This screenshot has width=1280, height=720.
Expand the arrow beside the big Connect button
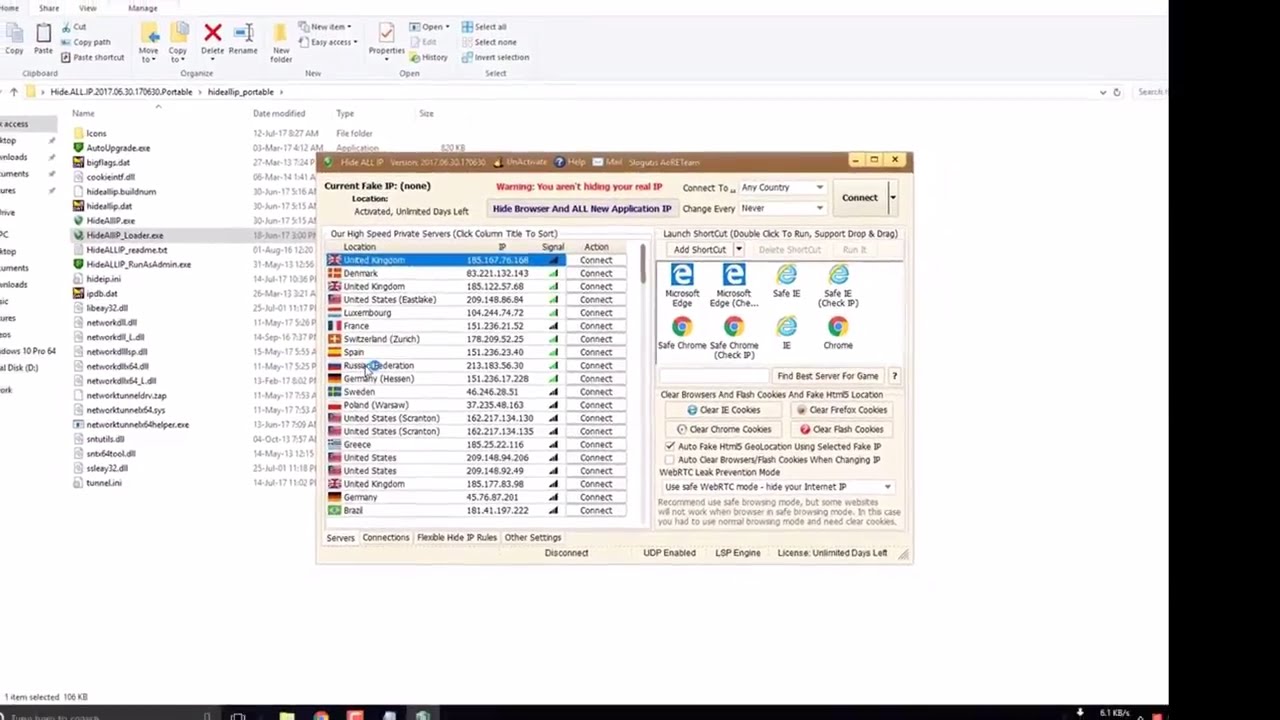coord(893,197)
